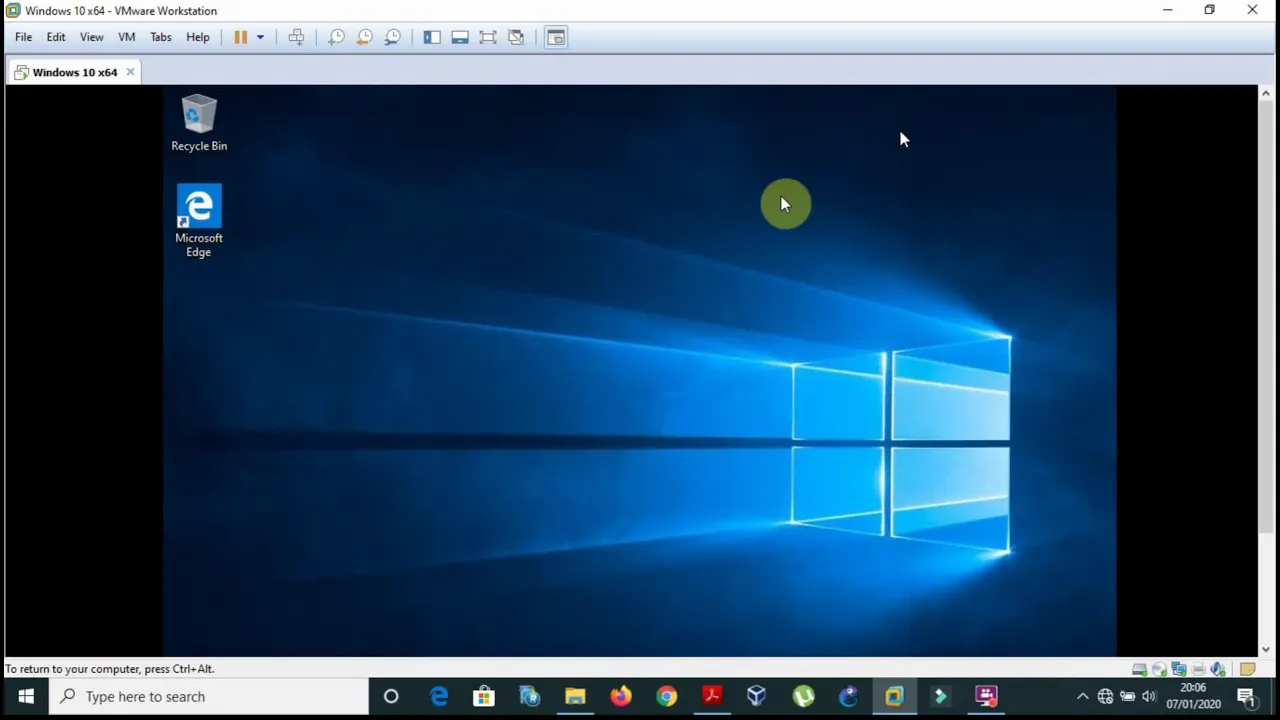Open the Help menu

[x=198, y=37]
